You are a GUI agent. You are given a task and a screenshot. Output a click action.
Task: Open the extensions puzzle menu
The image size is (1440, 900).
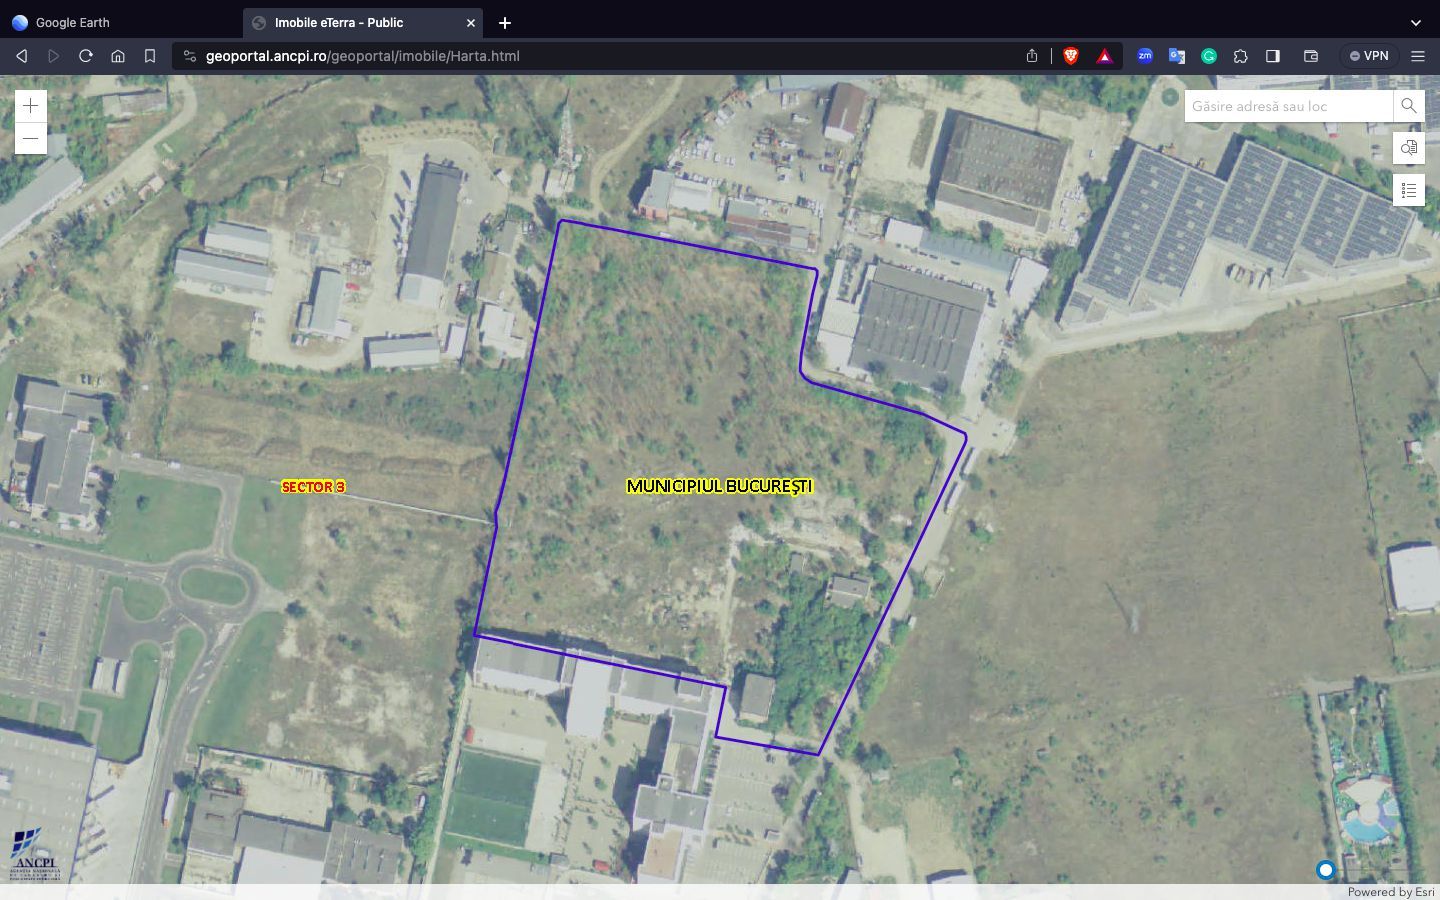(1241, 56)
